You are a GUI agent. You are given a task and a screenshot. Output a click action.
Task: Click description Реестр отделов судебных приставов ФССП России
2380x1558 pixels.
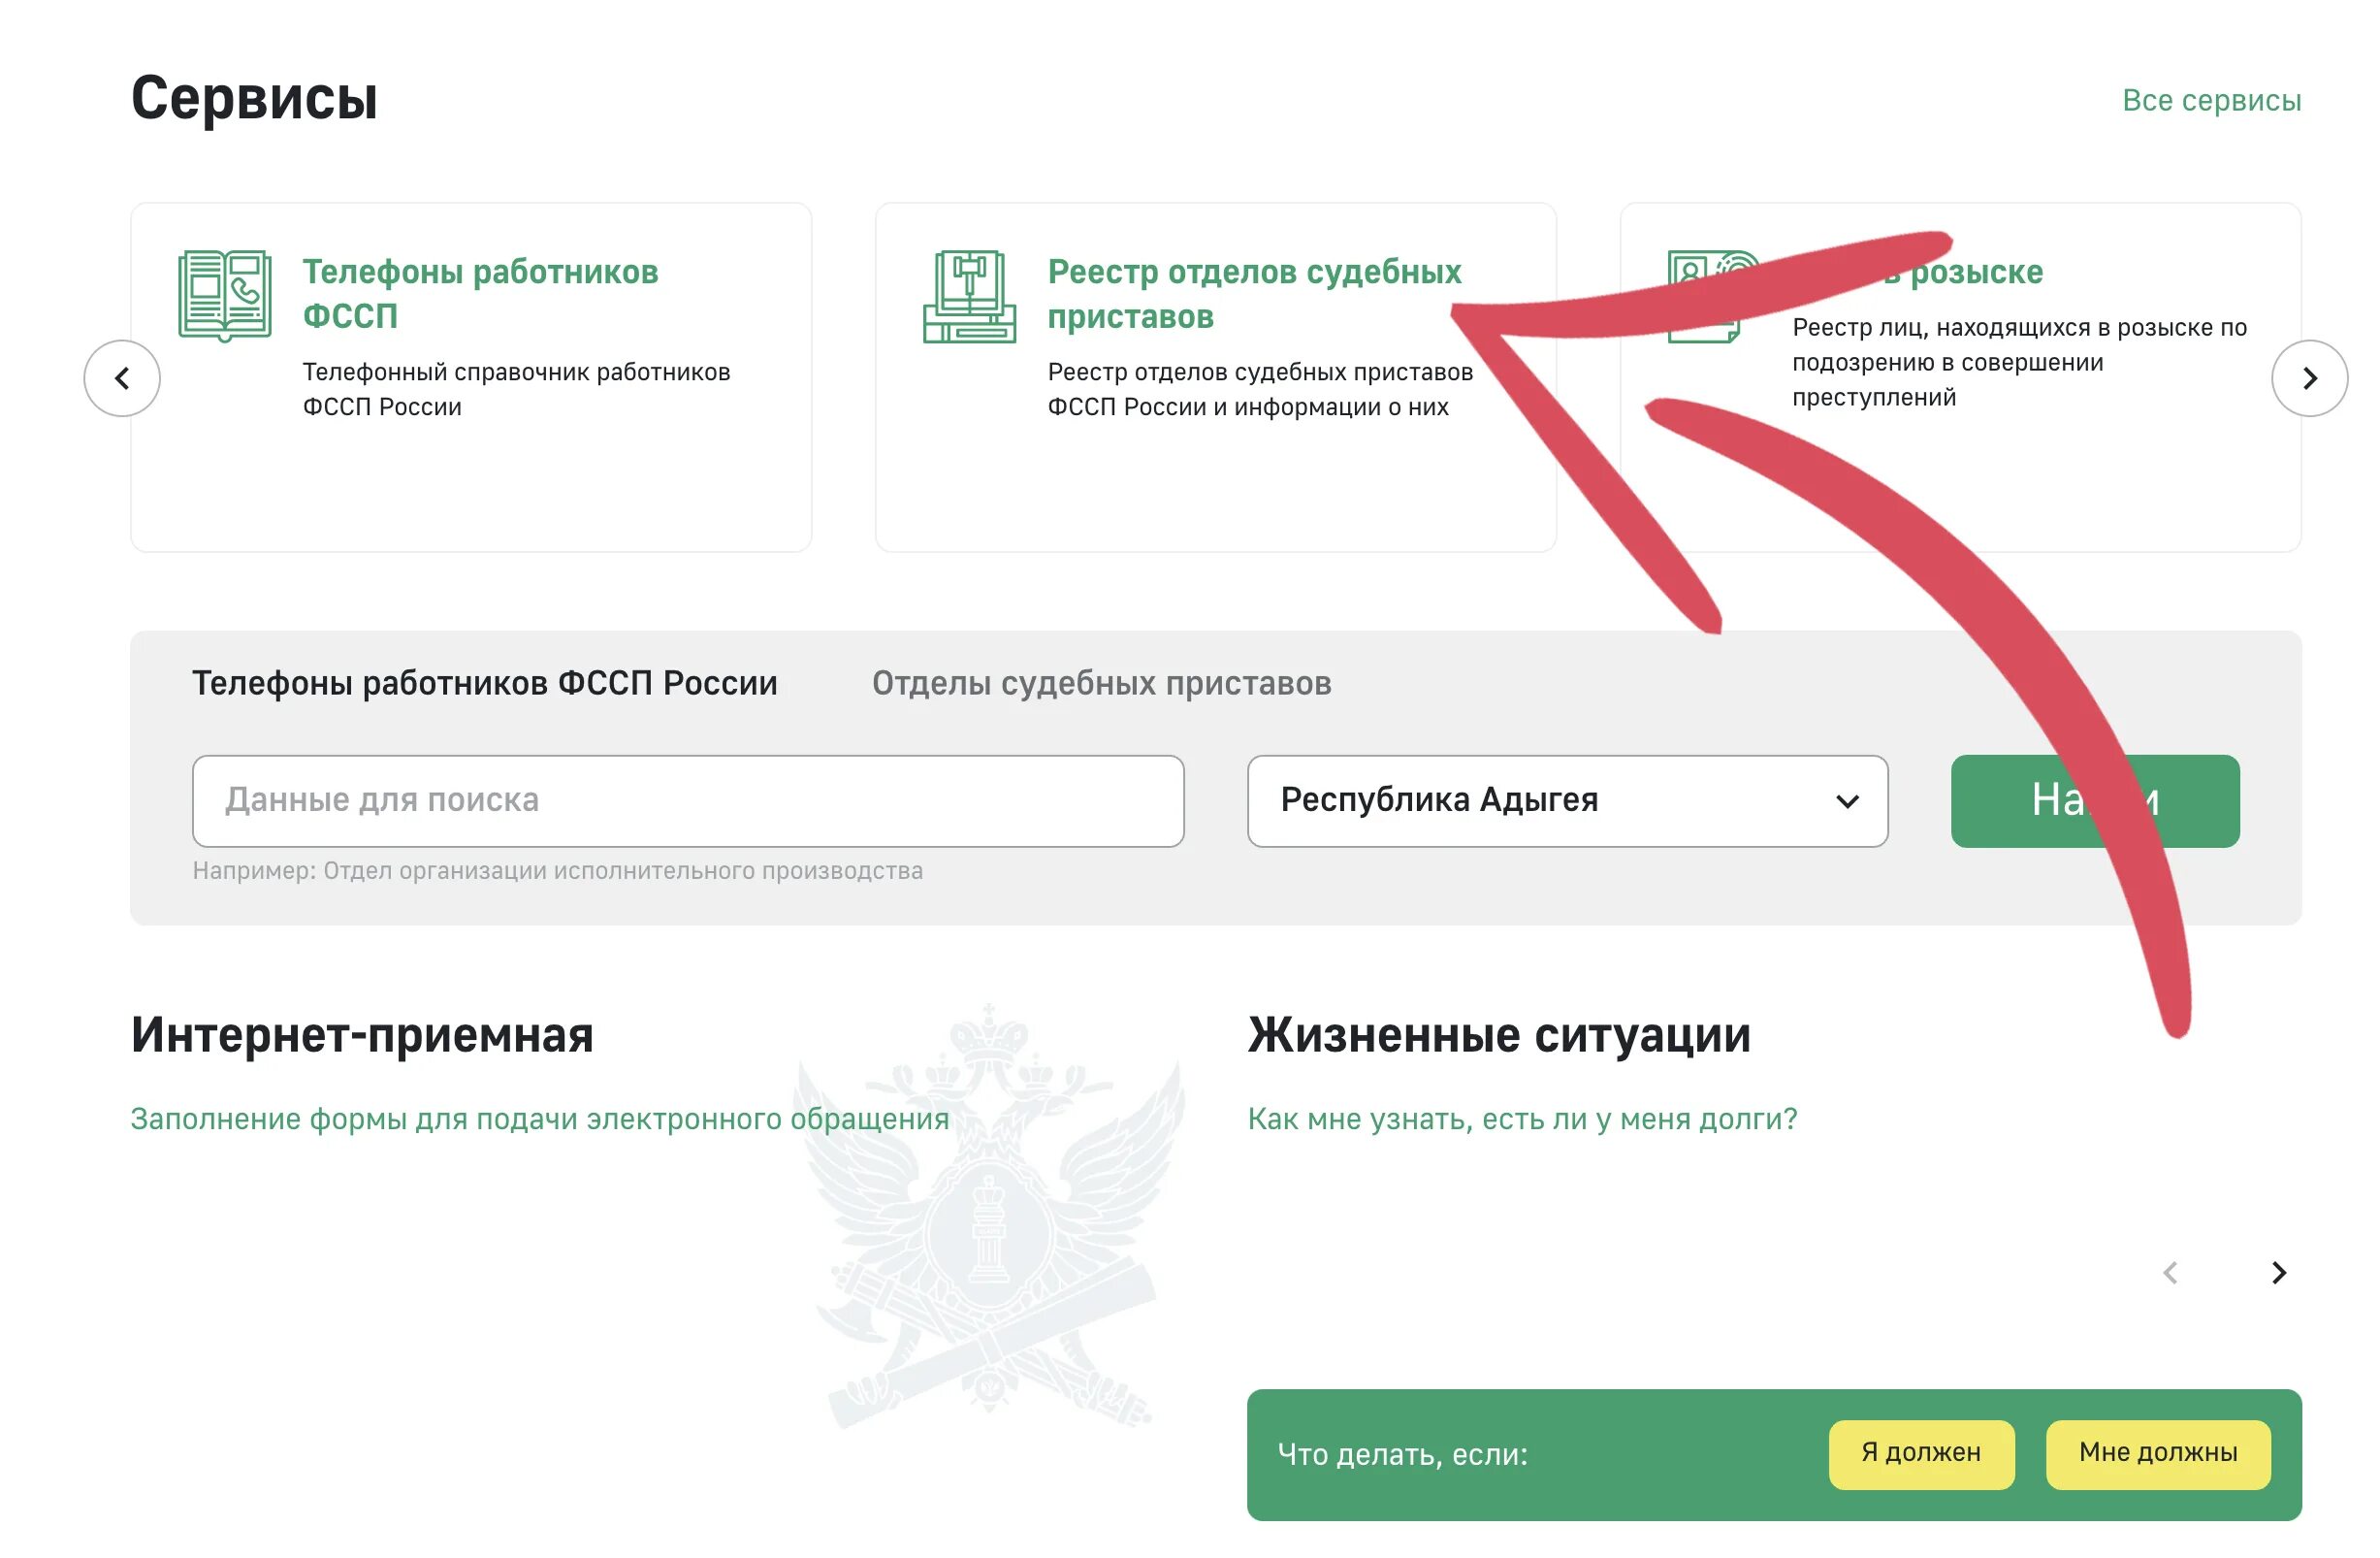(1260, 389)
